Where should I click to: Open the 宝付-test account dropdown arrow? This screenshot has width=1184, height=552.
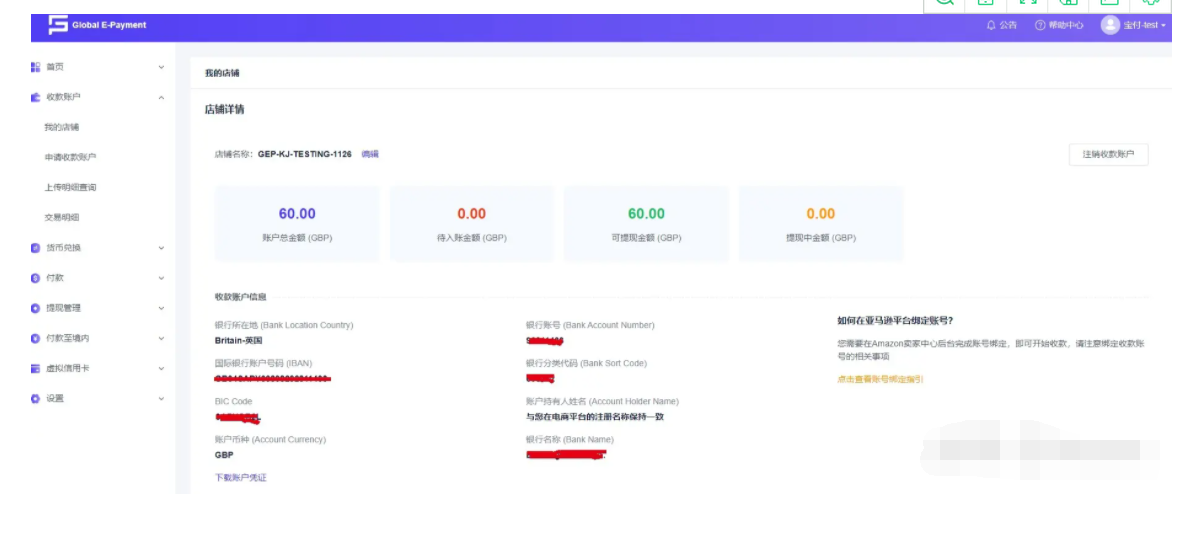click(x=1164, y=26)
